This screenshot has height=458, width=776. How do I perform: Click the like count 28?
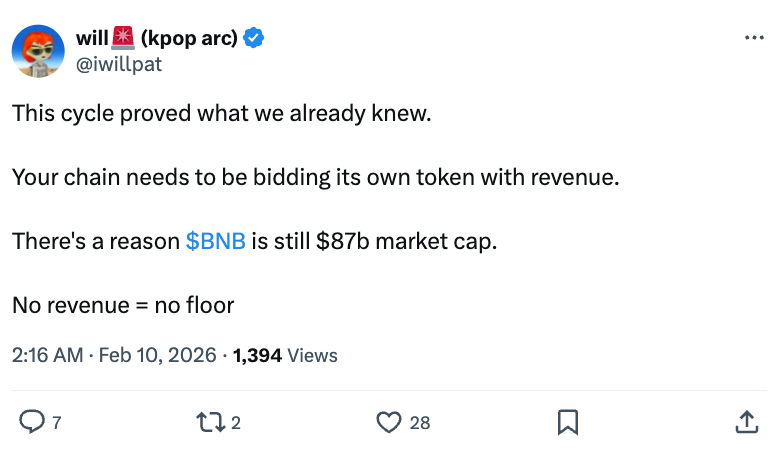[420, 423]
